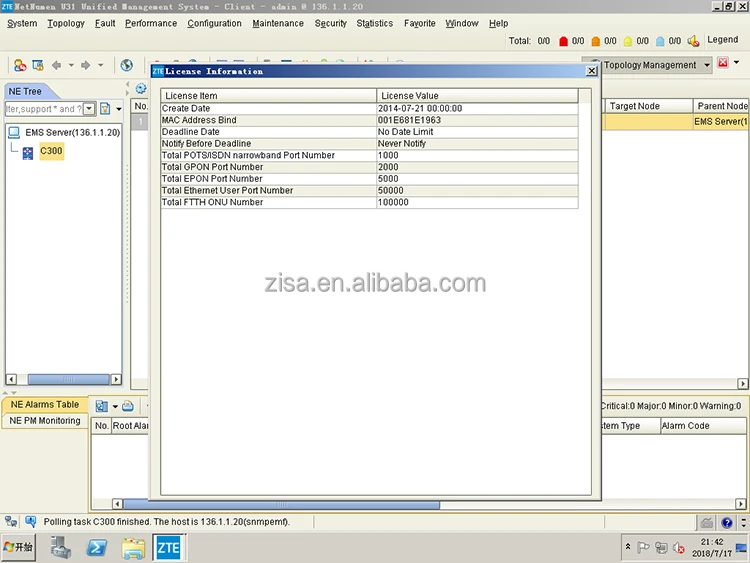
Task: Expand the NE Tree search history dropdown
Action: click(89, 109)
